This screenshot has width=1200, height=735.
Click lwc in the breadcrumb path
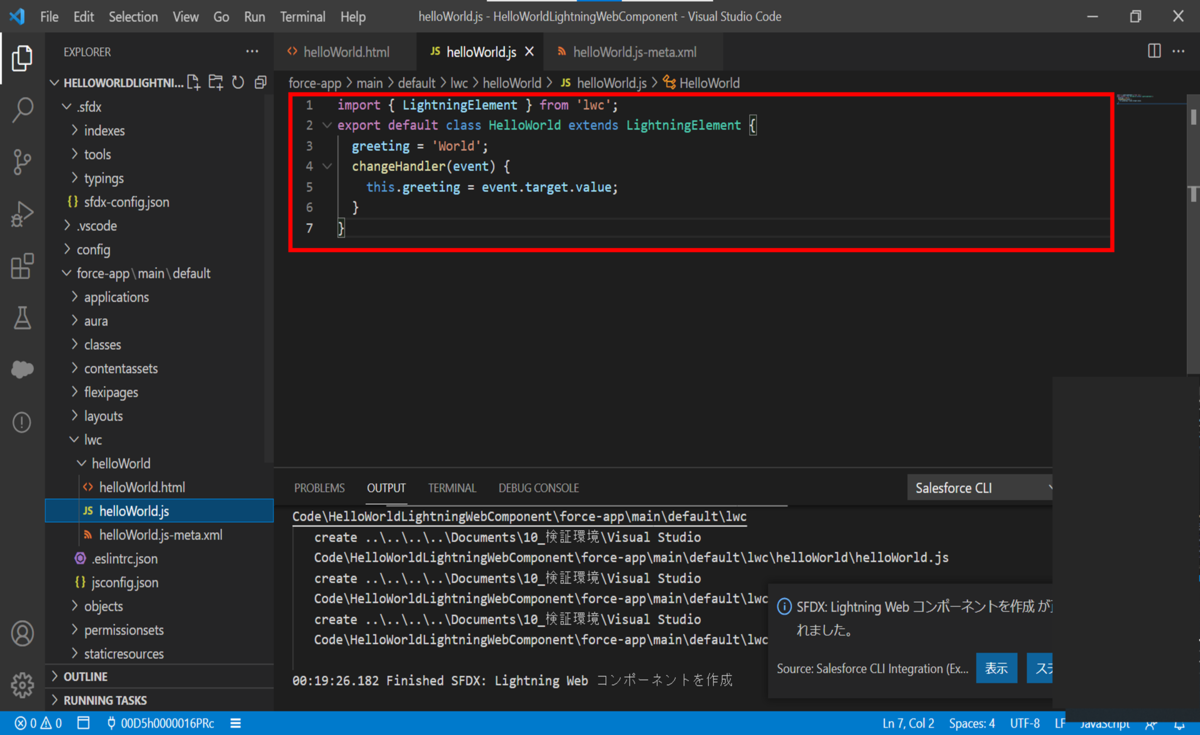459,83
